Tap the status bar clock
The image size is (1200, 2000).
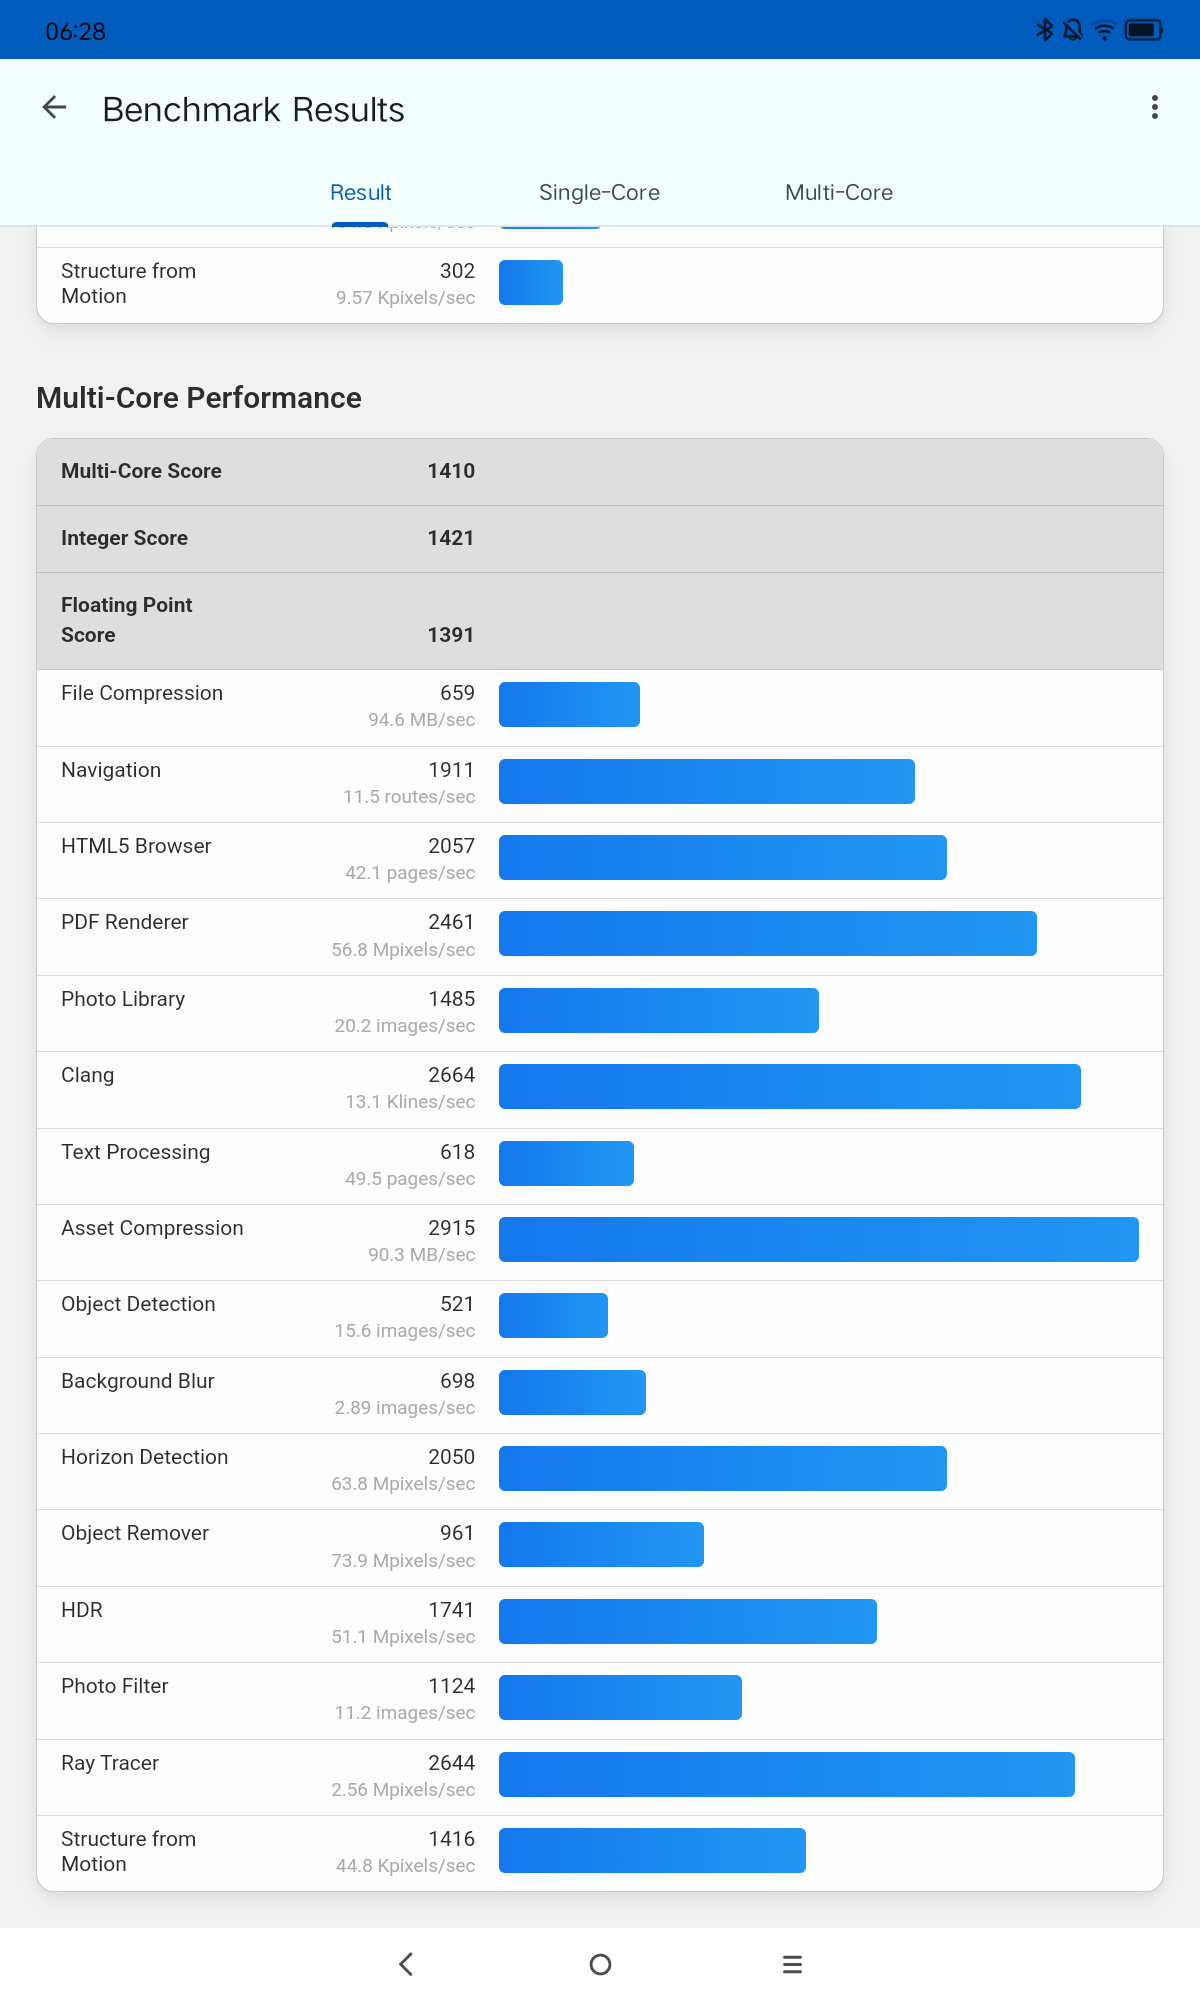(x=75, y=31)
